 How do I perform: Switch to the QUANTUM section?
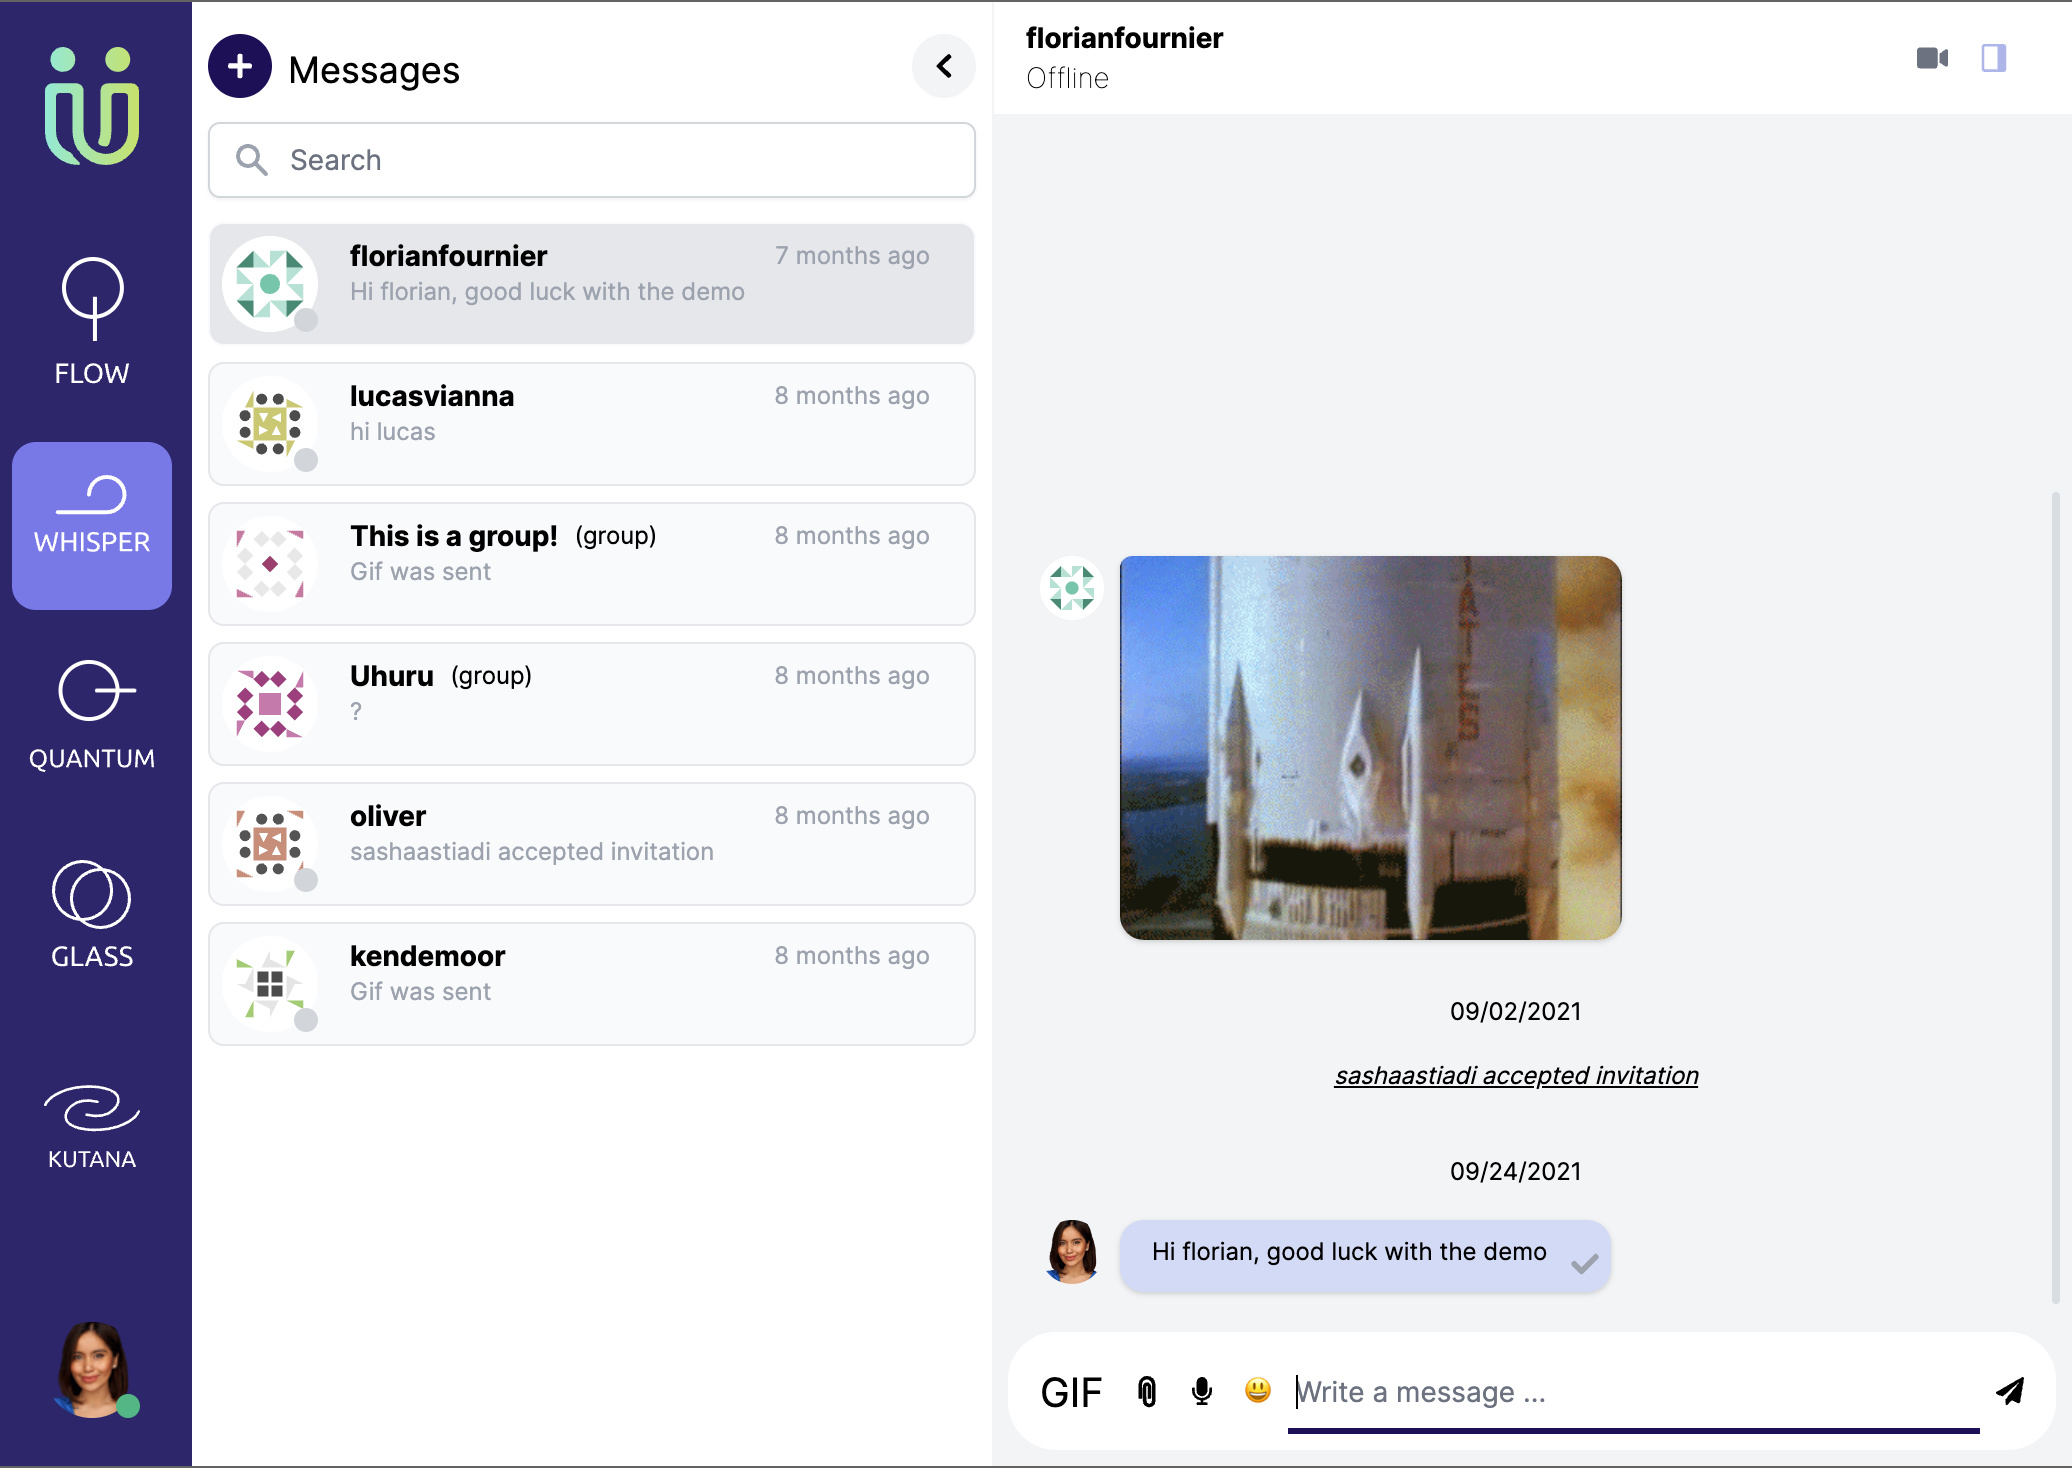point(92,715)
